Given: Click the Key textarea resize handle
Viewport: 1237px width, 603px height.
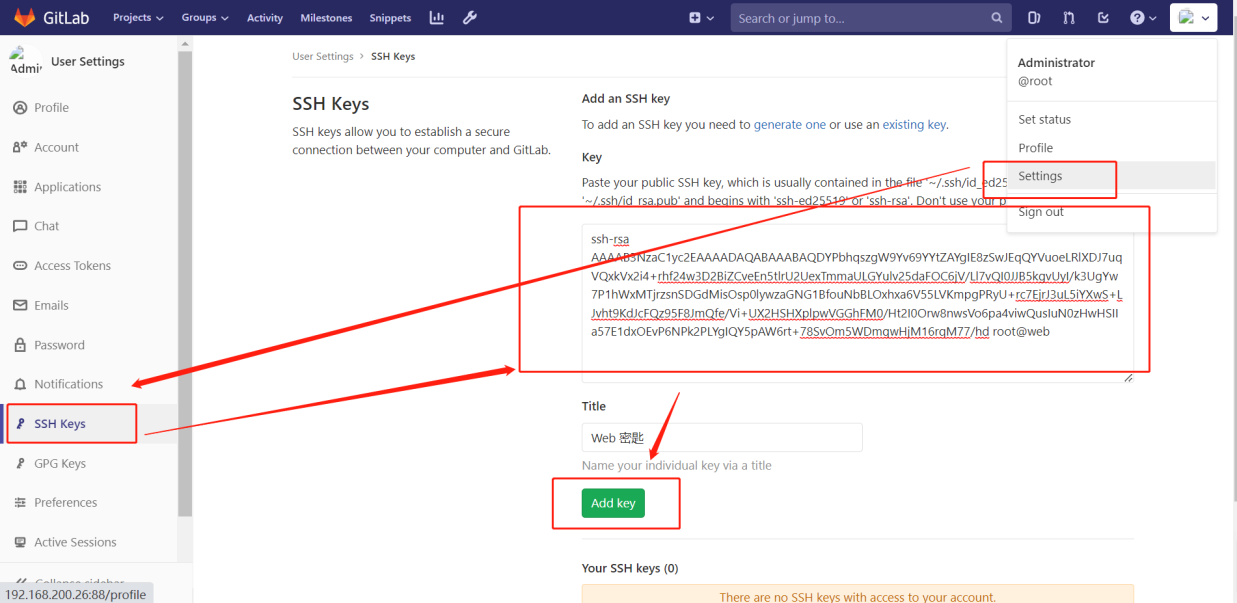Looking at the screenshot, I should [x=1128, y=377].
